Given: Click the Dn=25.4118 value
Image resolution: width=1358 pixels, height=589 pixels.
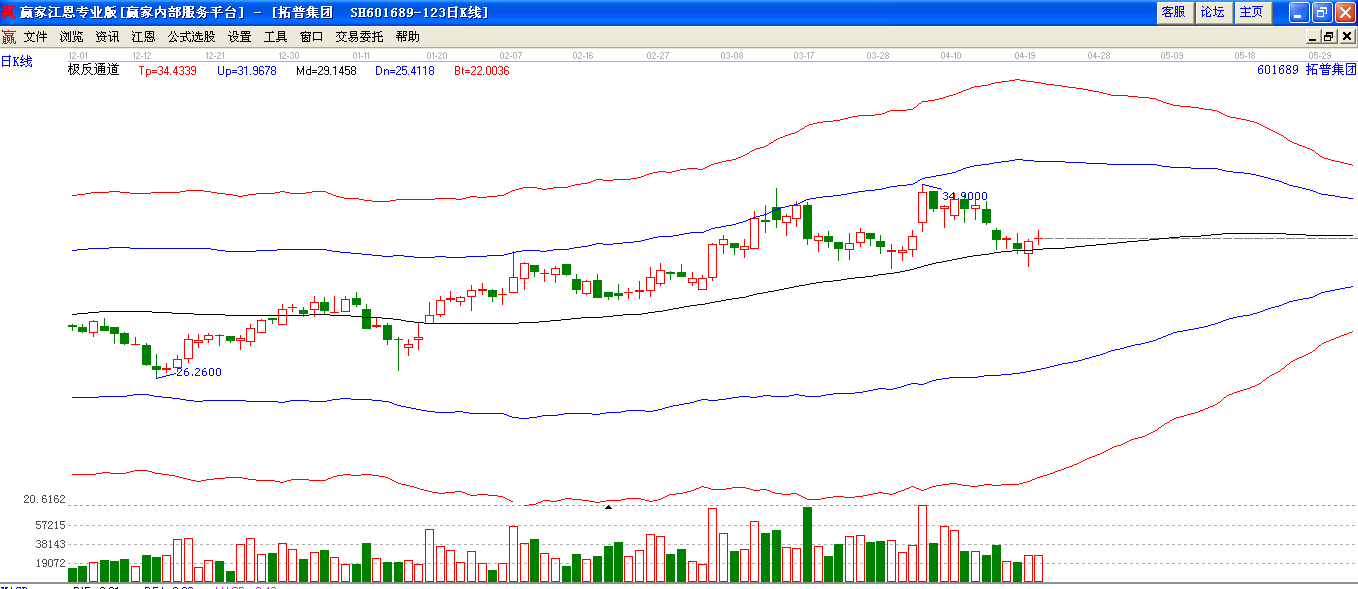Looking at the screenshot, I should [x=405, y=71].
